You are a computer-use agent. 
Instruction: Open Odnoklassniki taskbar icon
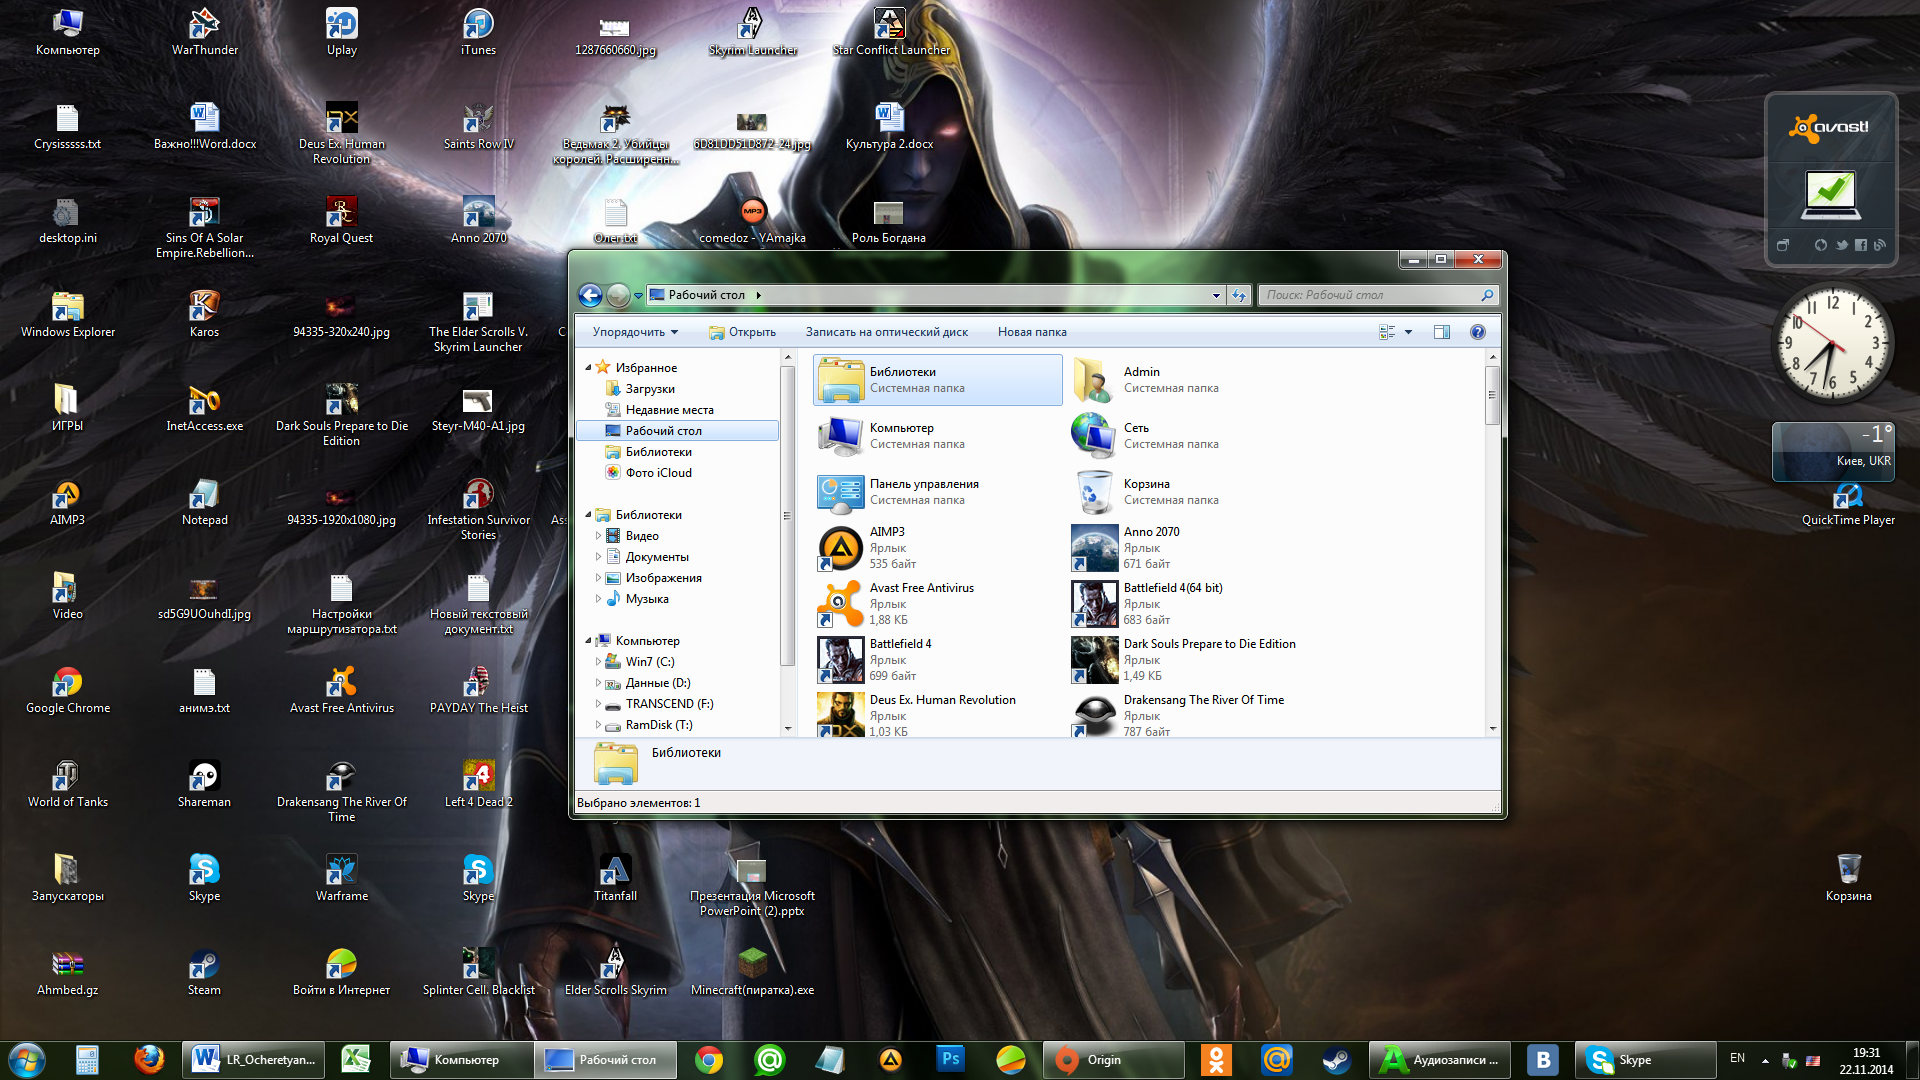click(x=1216, y=1059)
